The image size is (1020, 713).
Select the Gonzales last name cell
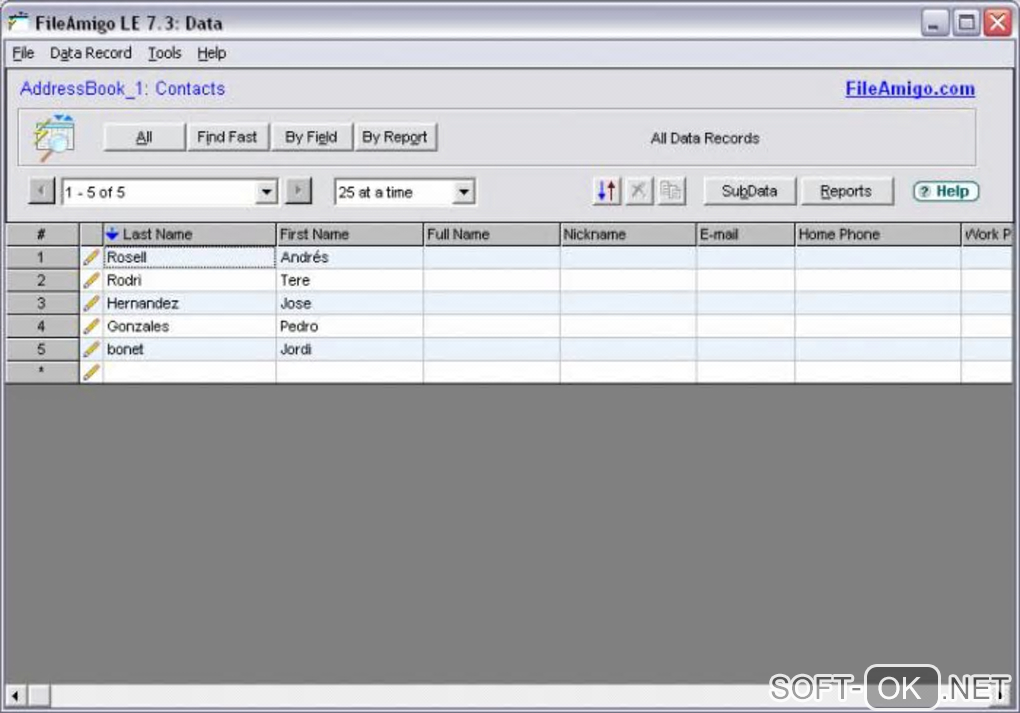click(189, 326)
